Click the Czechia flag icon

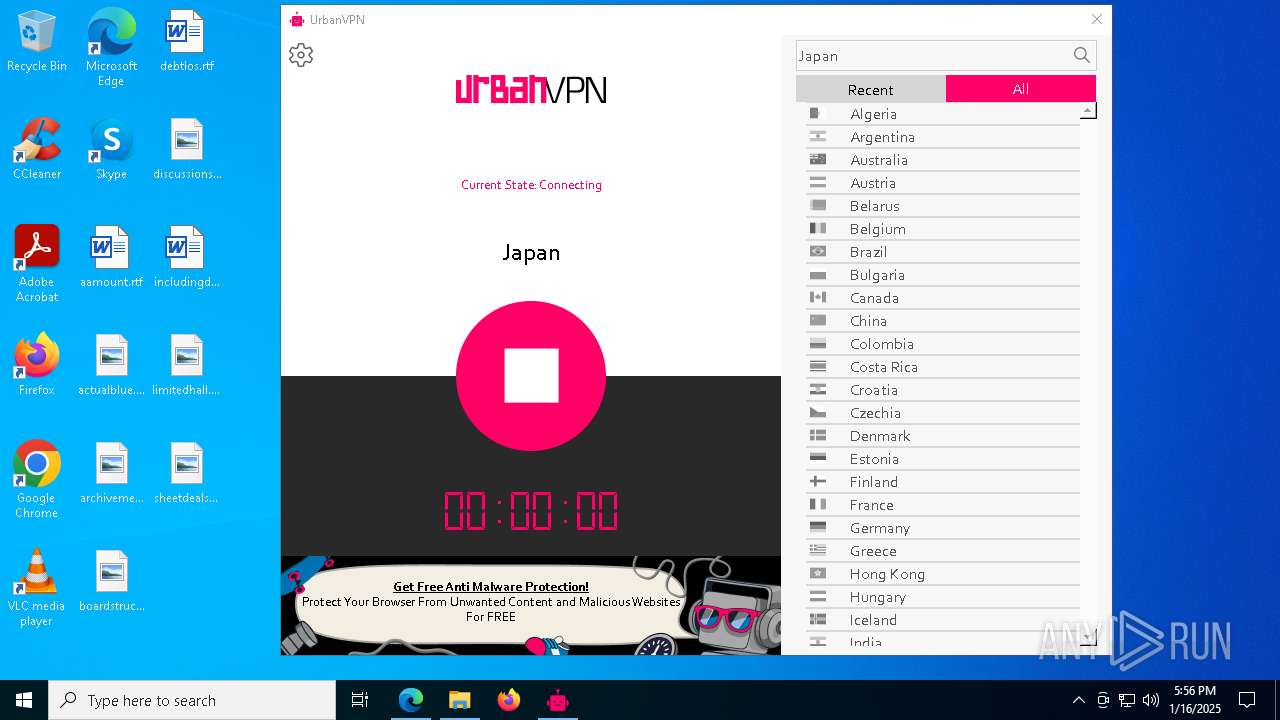tap(818, 412)
